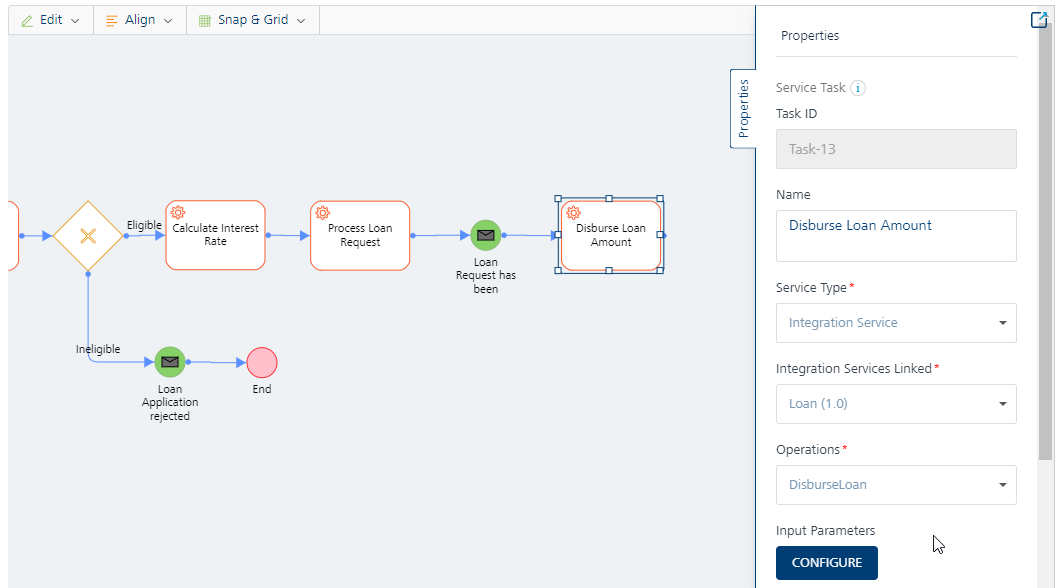Click the Align lines icon
The image size is (1061, 588).
(112, 21)
